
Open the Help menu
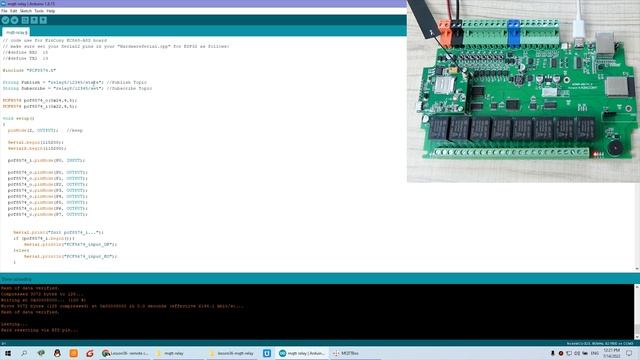click(x=51, y=11)
